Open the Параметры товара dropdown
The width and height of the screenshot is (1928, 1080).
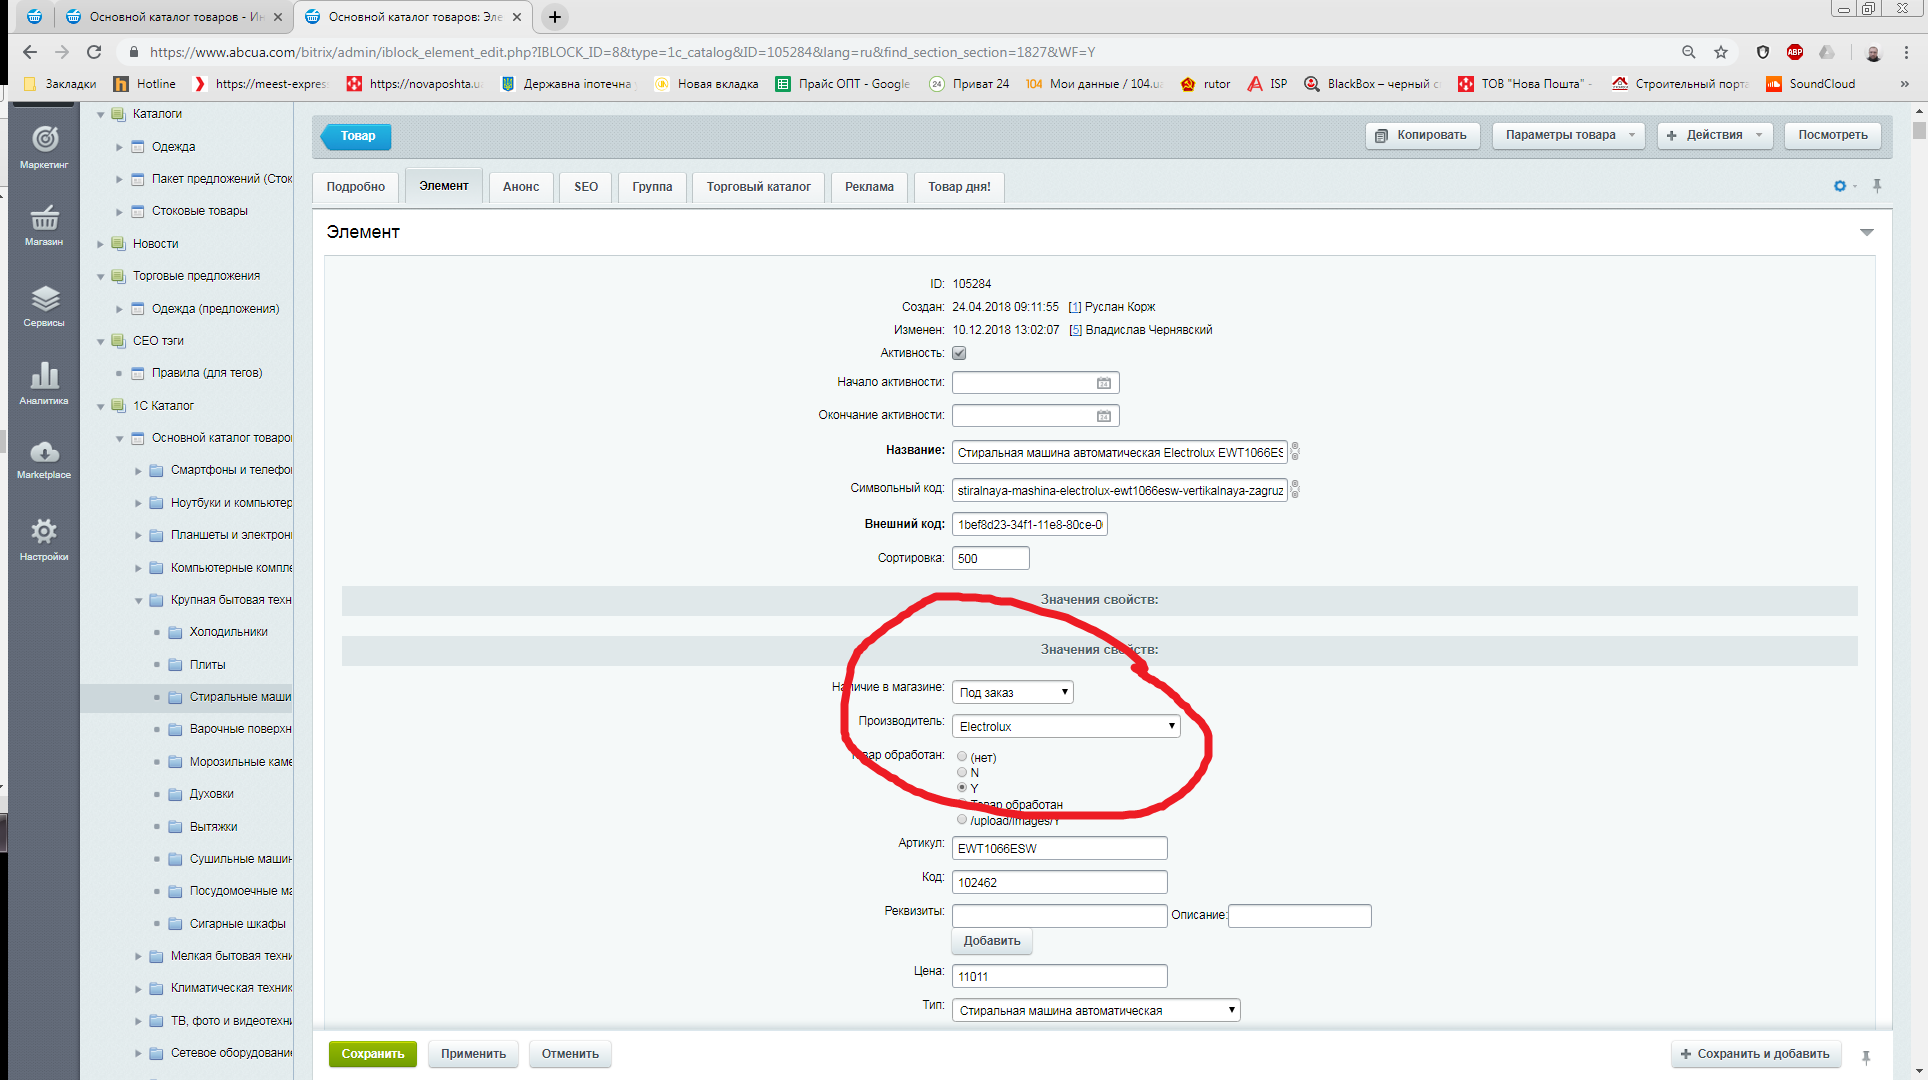(1568, 135)
